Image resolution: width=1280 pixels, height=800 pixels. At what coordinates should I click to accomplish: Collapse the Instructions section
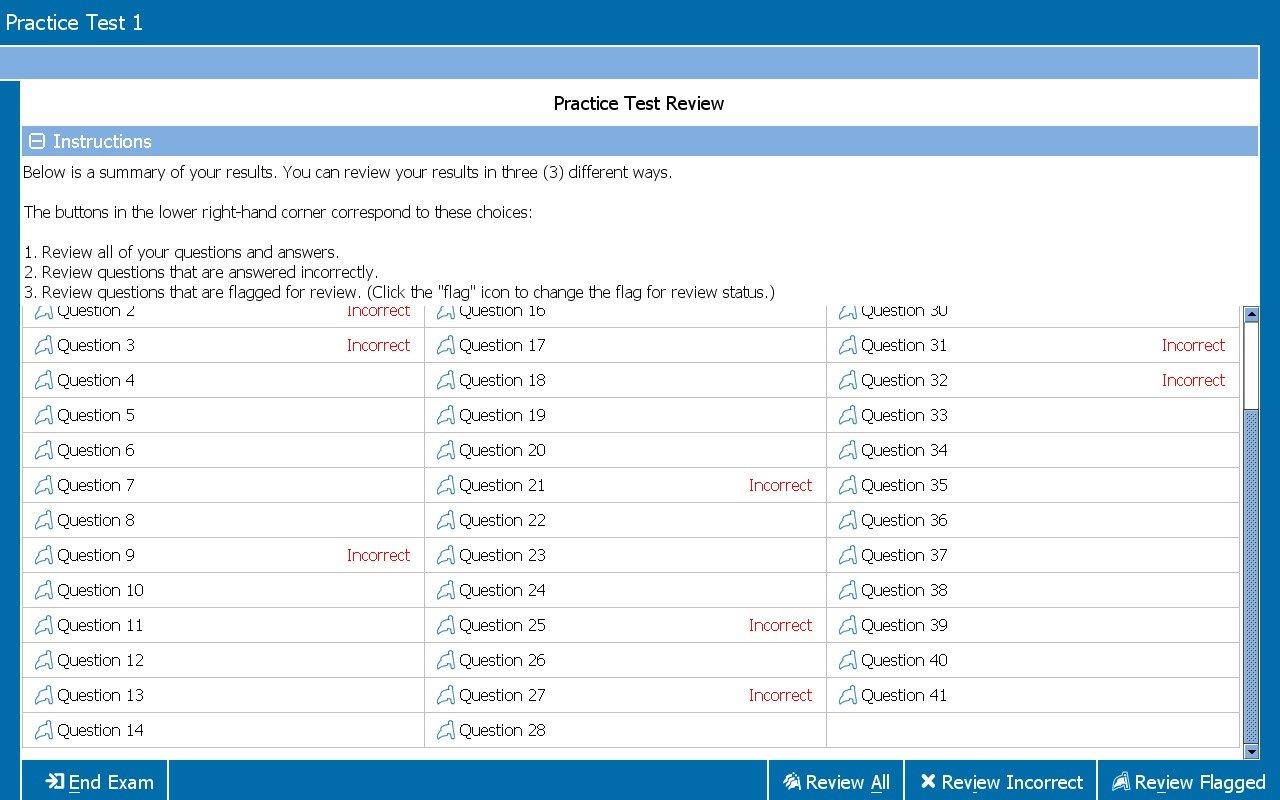pos(37,142)
